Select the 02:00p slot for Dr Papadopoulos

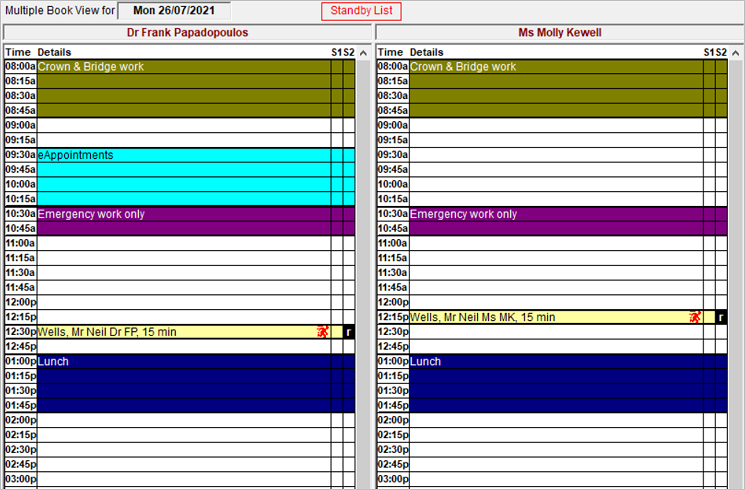point(184,420)
